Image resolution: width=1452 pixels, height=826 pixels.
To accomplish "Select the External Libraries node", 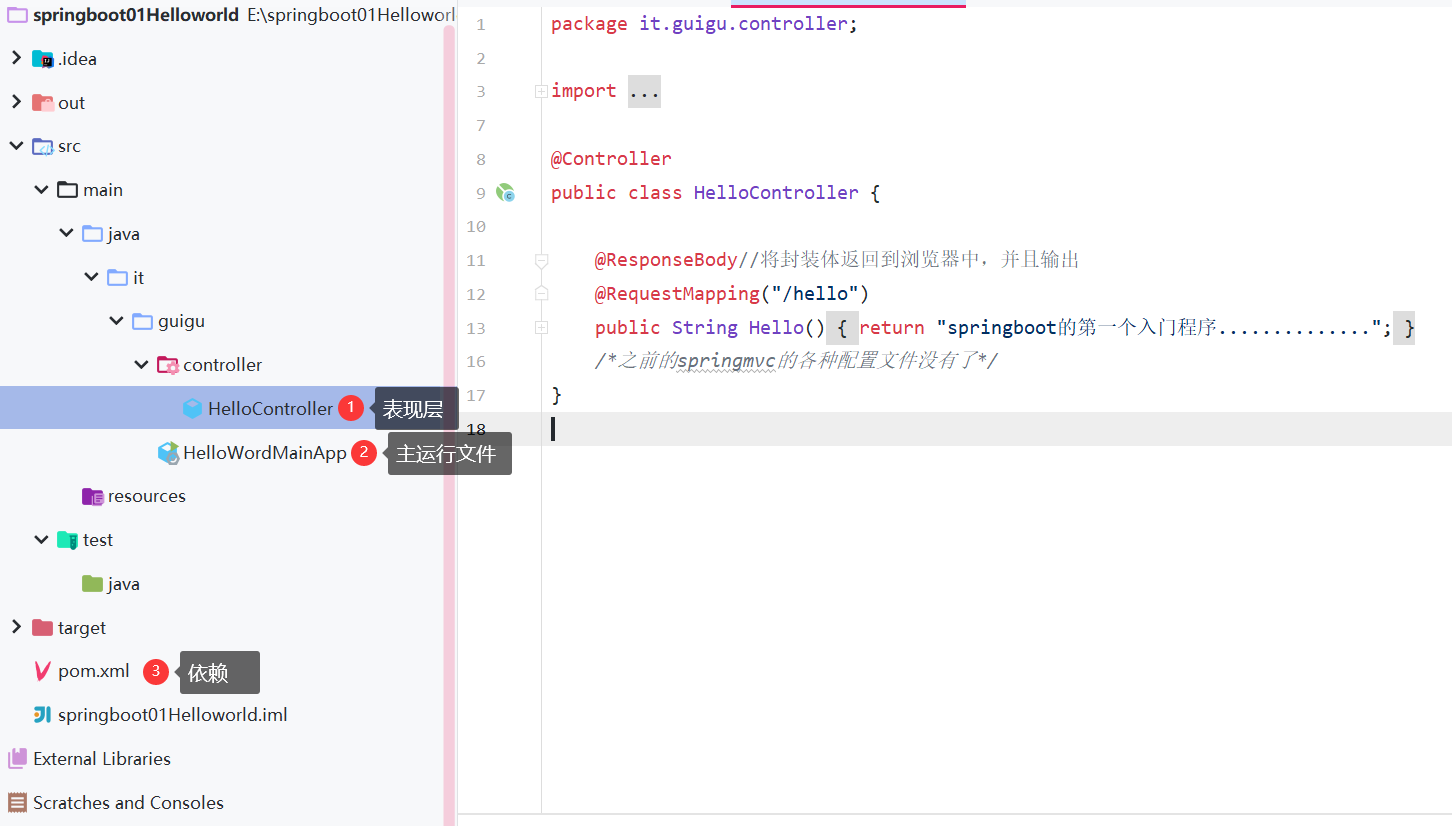I will click(101, 759).
